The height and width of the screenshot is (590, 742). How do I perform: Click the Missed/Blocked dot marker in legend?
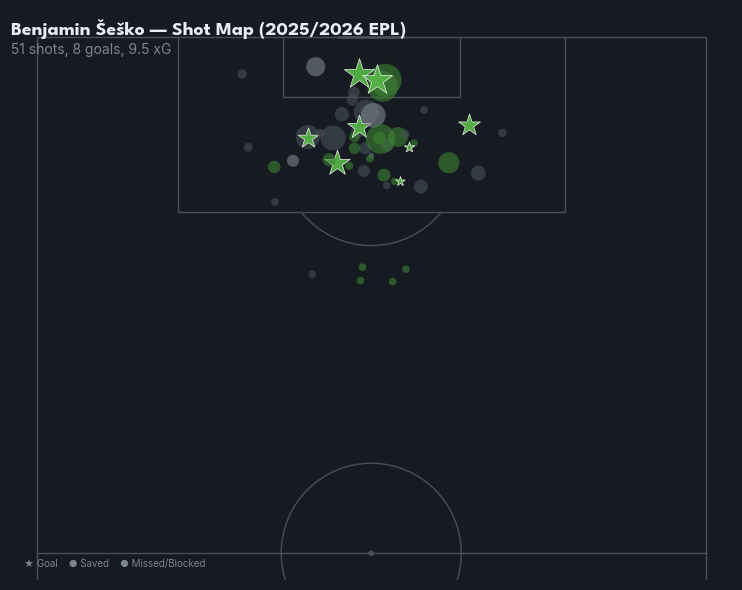tap(125, 564)
